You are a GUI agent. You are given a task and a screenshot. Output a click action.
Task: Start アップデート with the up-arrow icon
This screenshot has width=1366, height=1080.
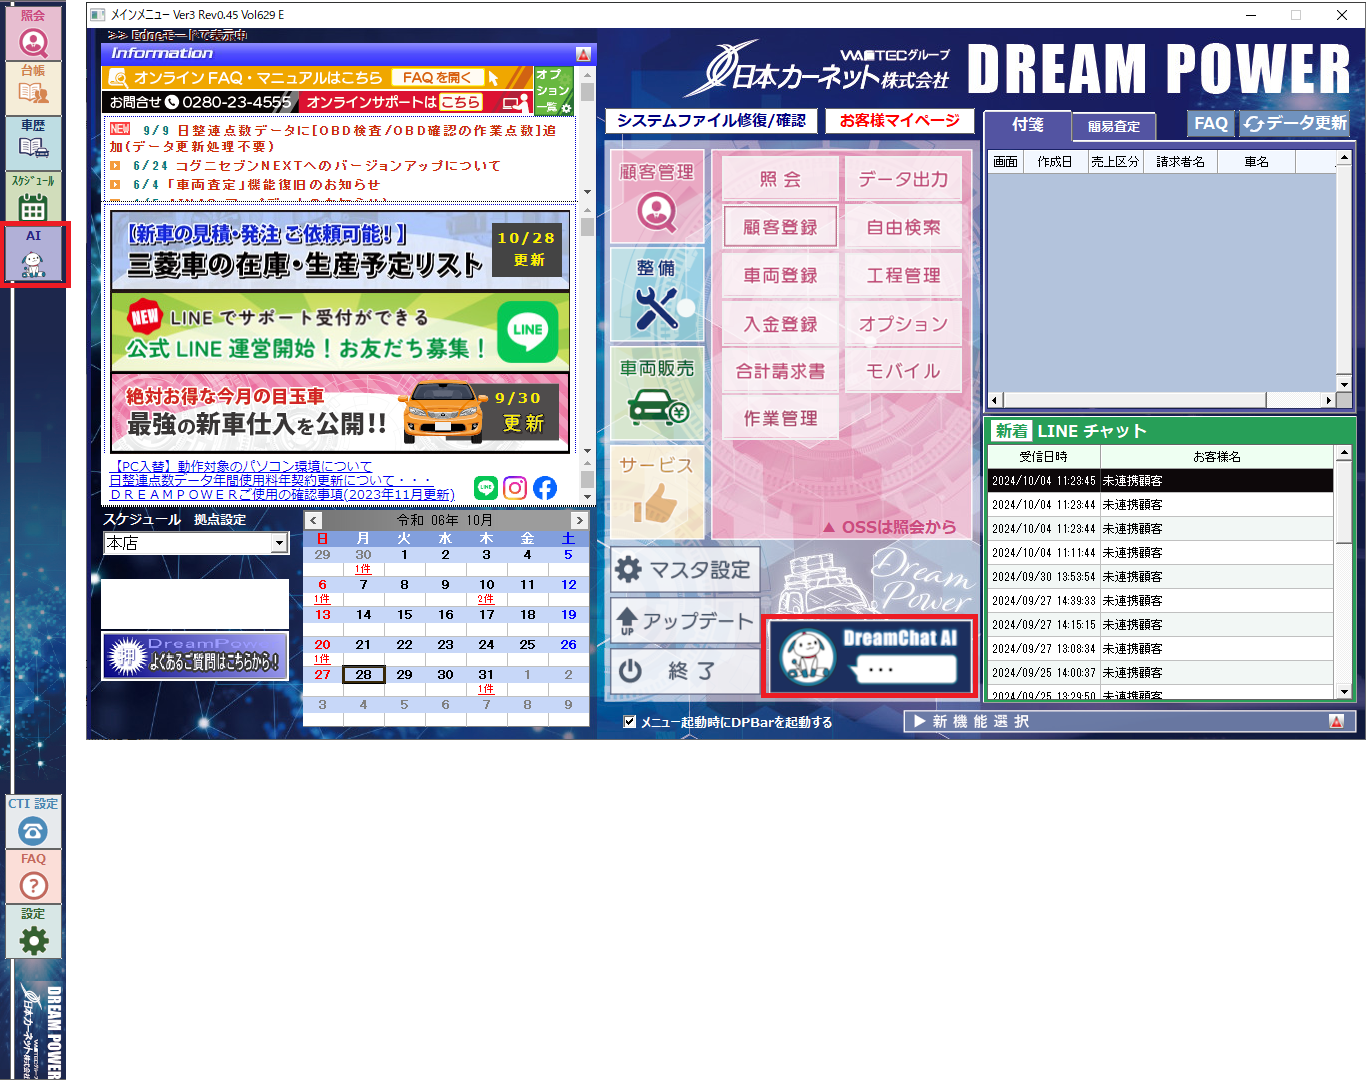[x=685, y=620]
